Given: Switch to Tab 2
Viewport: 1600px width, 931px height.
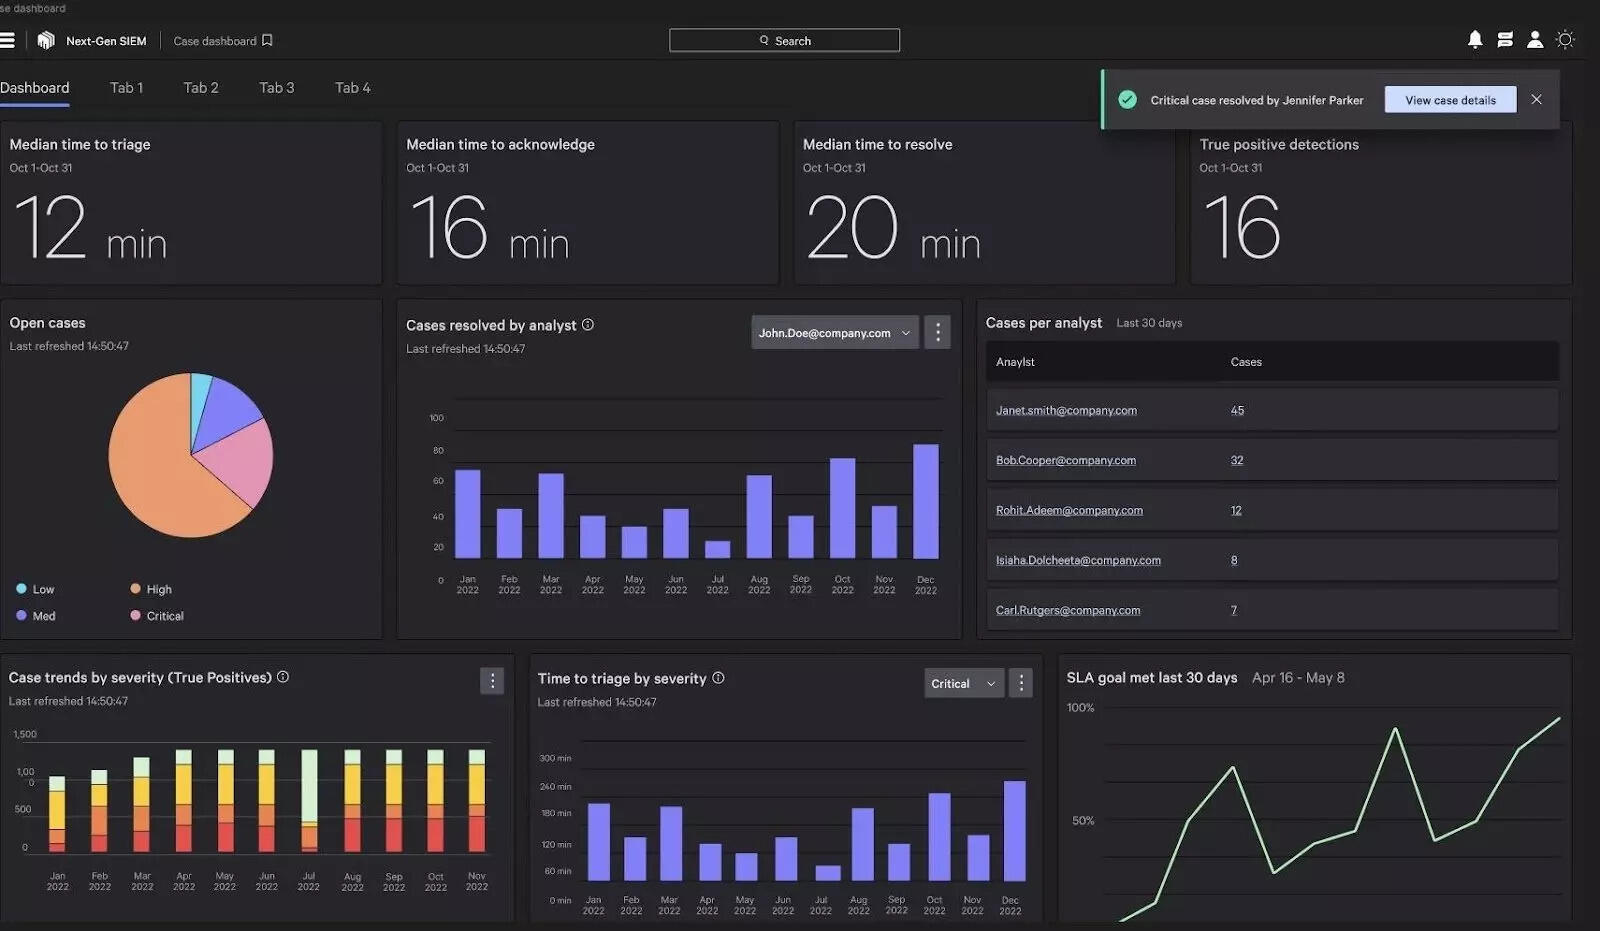Looking at the screenshot, I should [201, 88].
